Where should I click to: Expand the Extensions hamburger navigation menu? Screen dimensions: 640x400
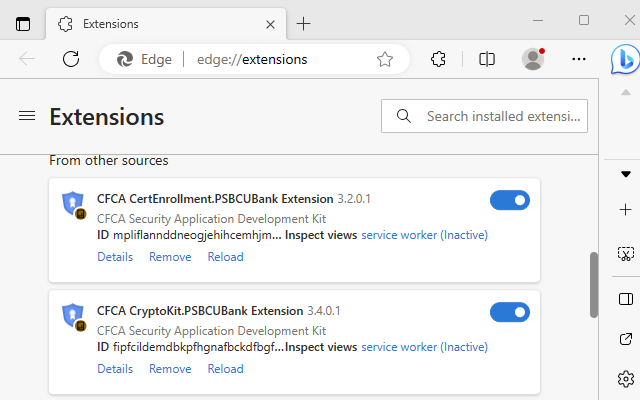coord(27,116)
